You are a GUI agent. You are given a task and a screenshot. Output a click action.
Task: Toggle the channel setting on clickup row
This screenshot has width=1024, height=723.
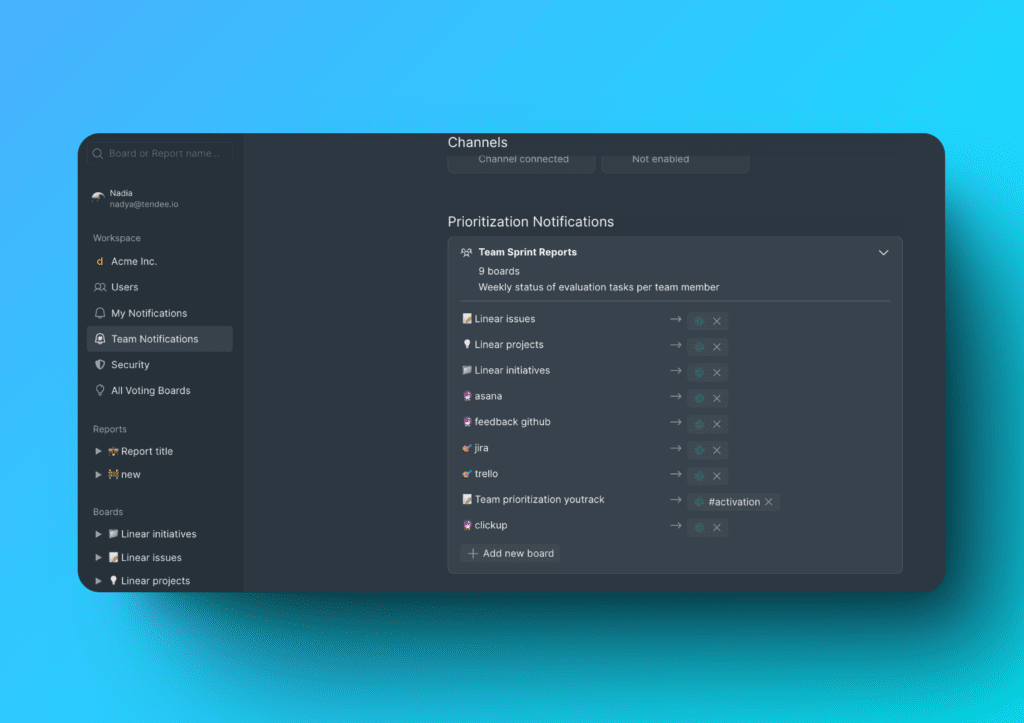pyautogui.click(x=700, y=525)
